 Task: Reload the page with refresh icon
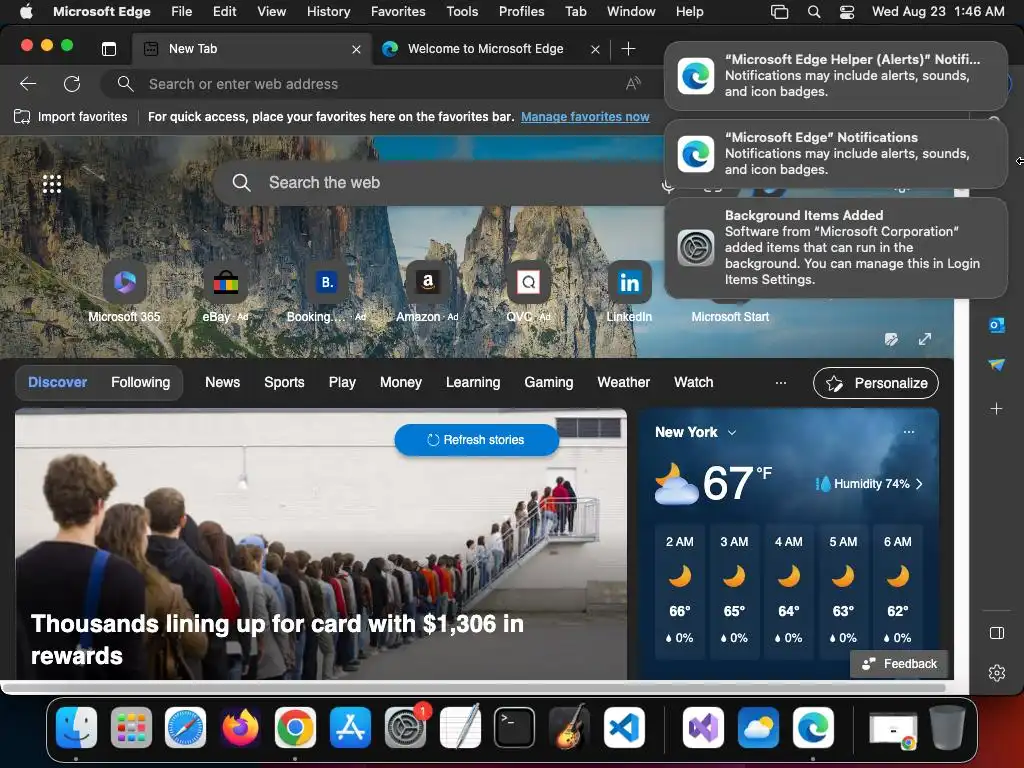click(72, 84)
